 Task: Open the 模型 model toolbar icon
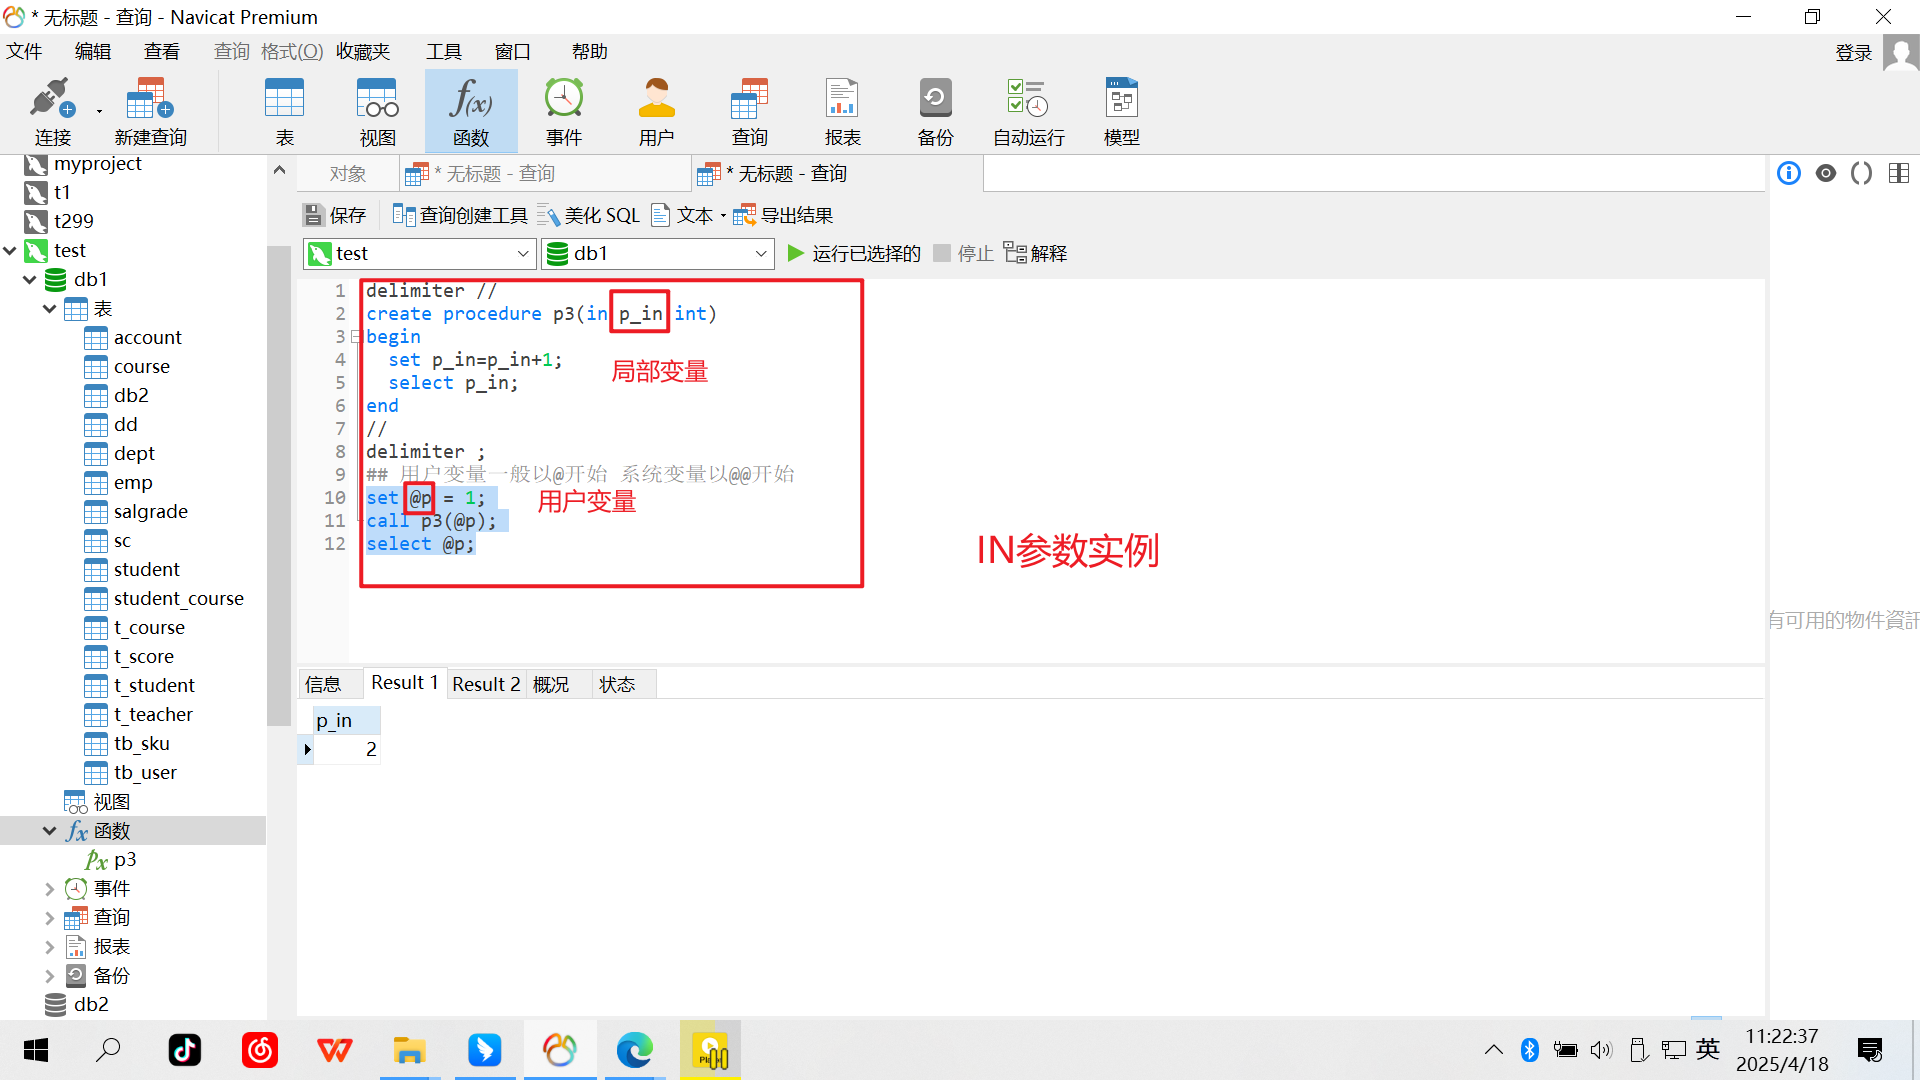click(x=1122, y=112)
